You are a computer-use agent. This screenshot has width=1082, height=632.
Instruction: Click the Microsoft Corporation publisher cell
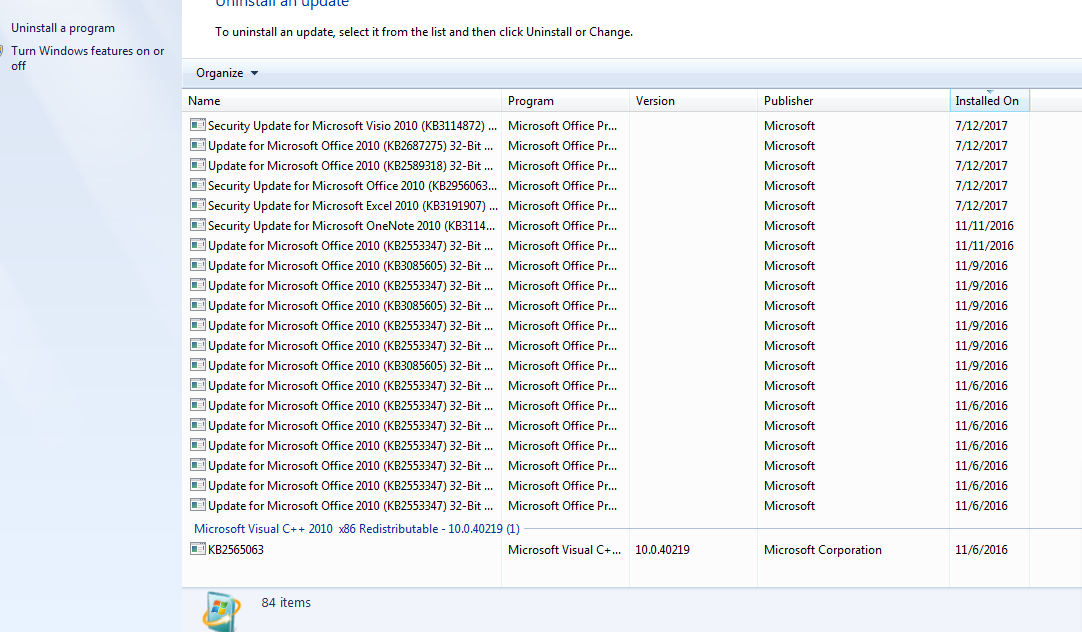(823, 550)
